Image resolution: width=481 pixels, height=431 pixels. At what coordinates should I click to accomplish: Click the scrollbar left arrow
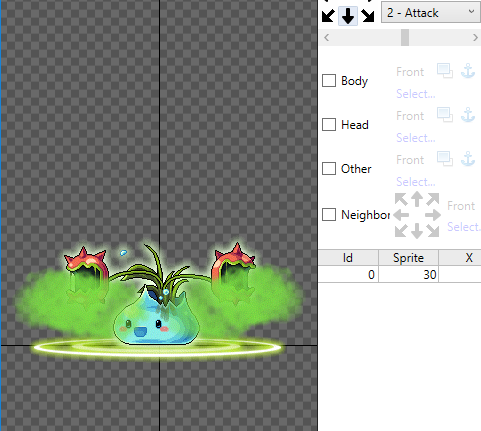[x=327, y=37]
